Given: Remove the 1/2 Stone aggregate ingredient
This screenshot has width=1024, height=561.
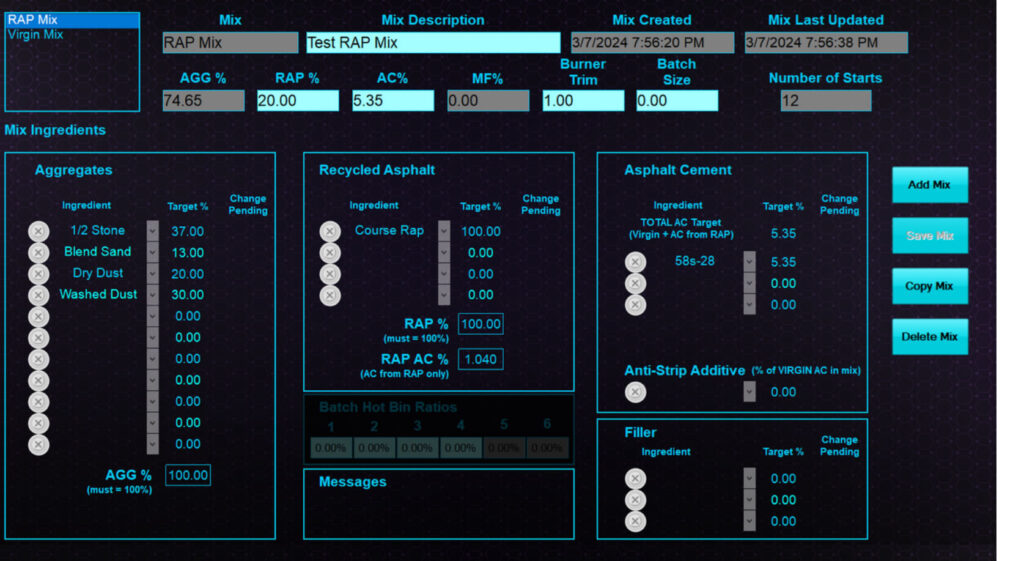Looking at the screenshot, I should [39, 231].
